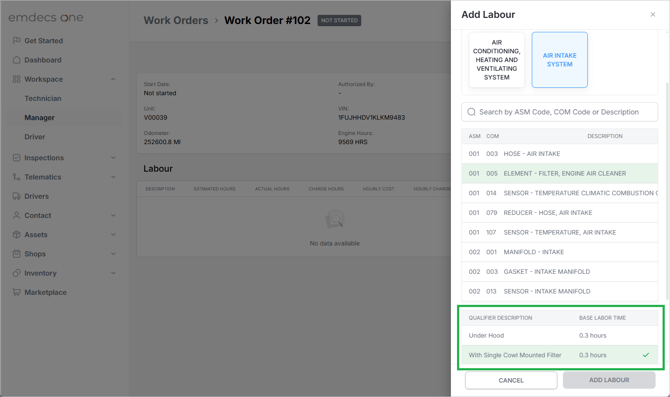Click the Telematics route icon
670x397 pixels.
[x=16, y=177]
